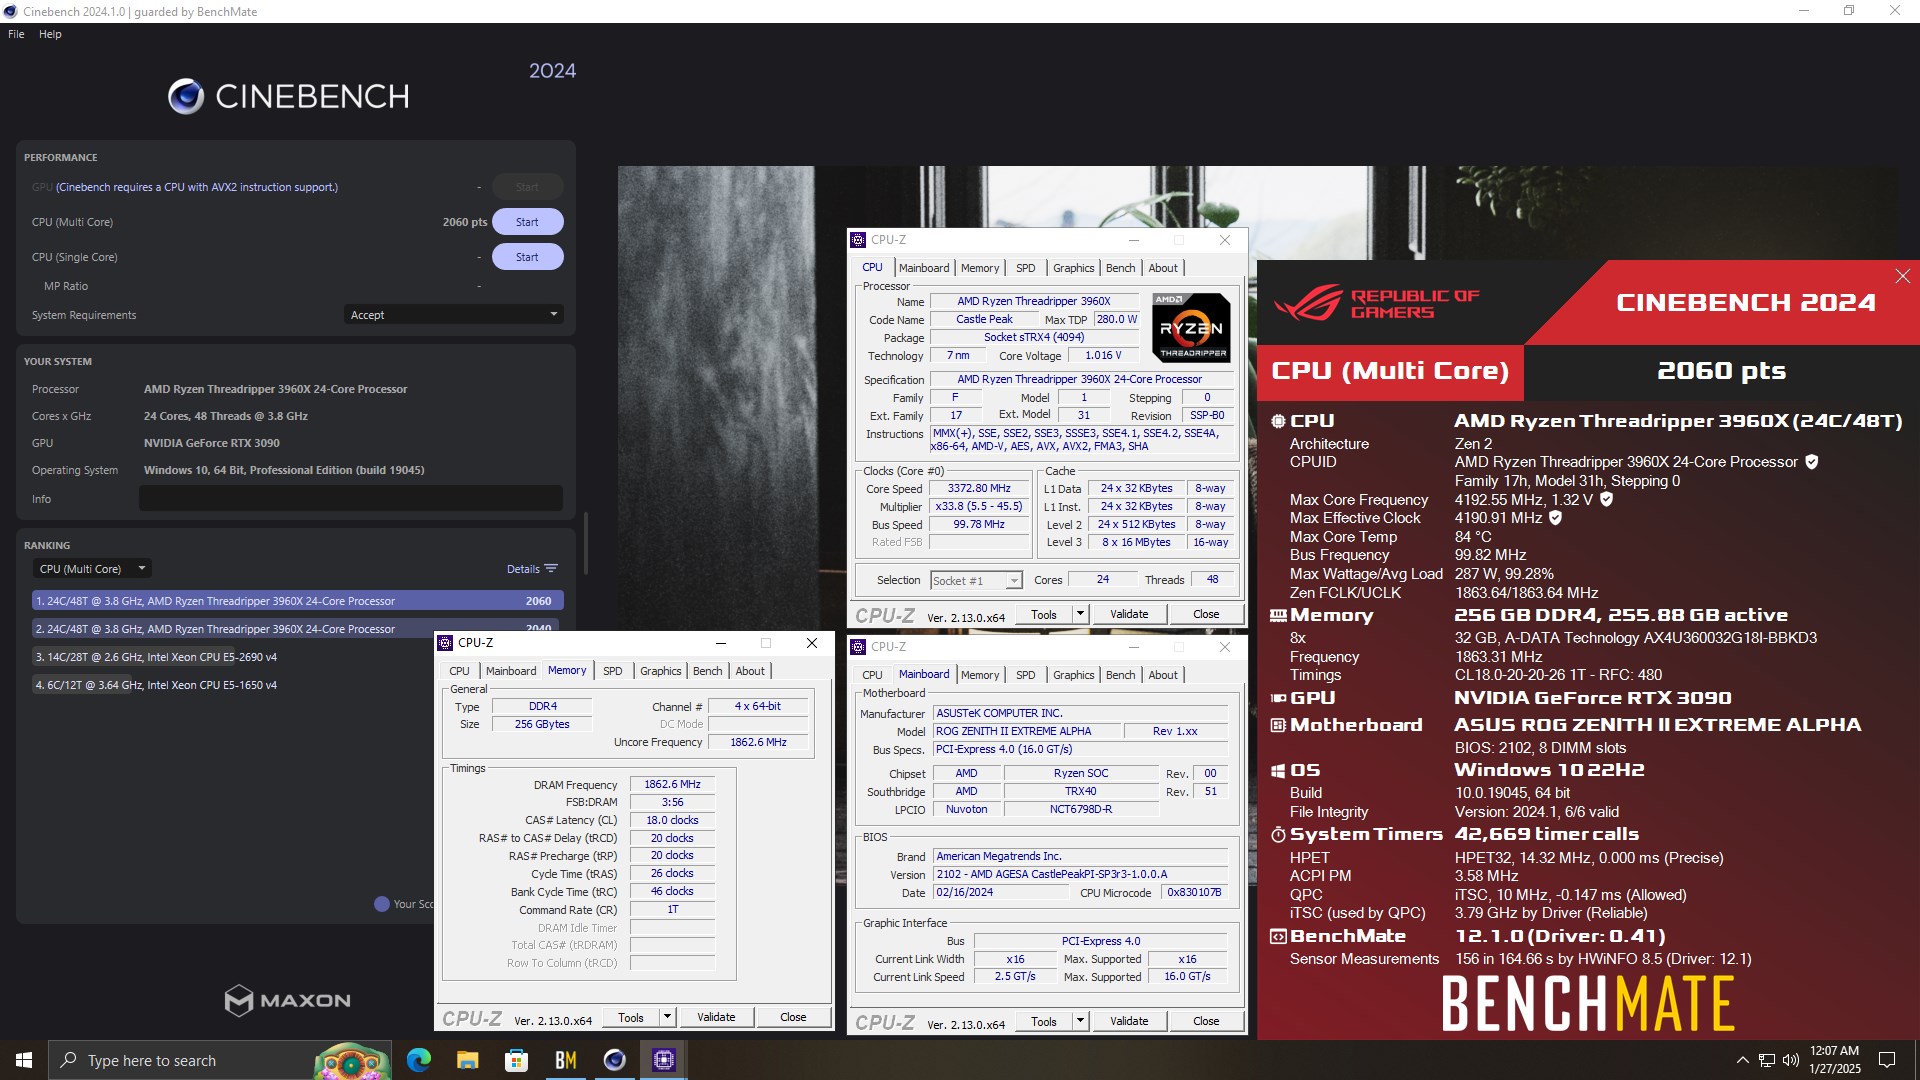Click the ranking Details filter icon

point(551,569)
